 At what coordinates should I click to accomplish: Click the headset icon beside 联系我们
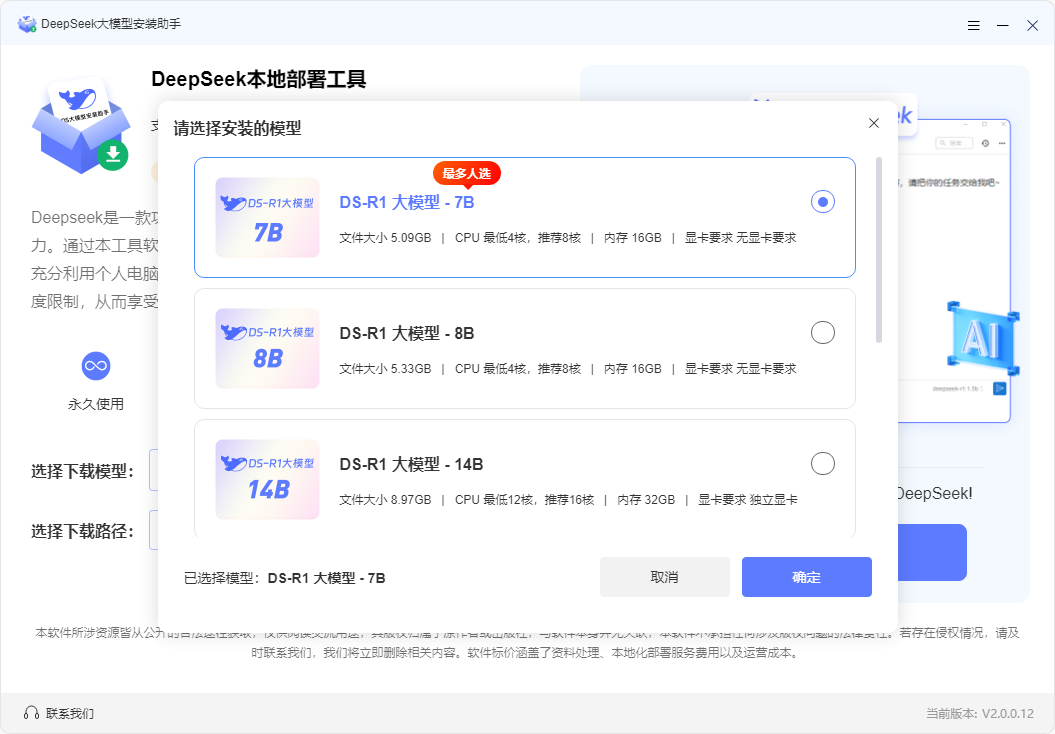pos(31,713)
